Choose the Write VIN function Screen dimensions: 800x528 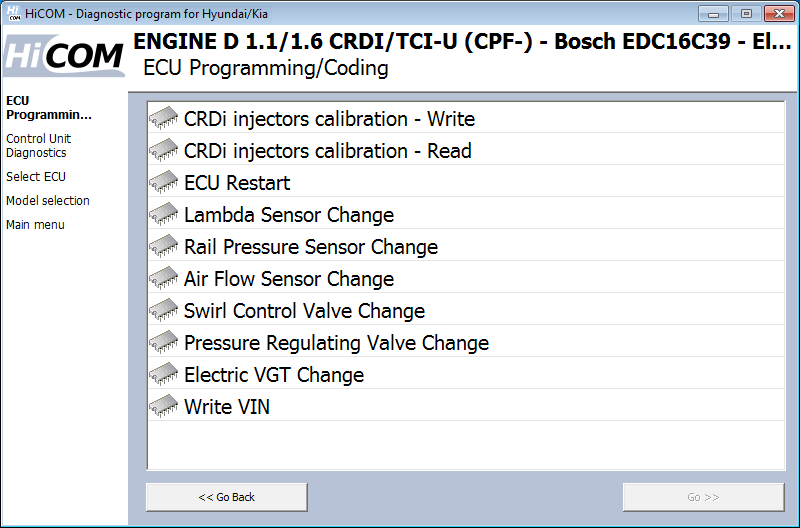click(226, 407)
